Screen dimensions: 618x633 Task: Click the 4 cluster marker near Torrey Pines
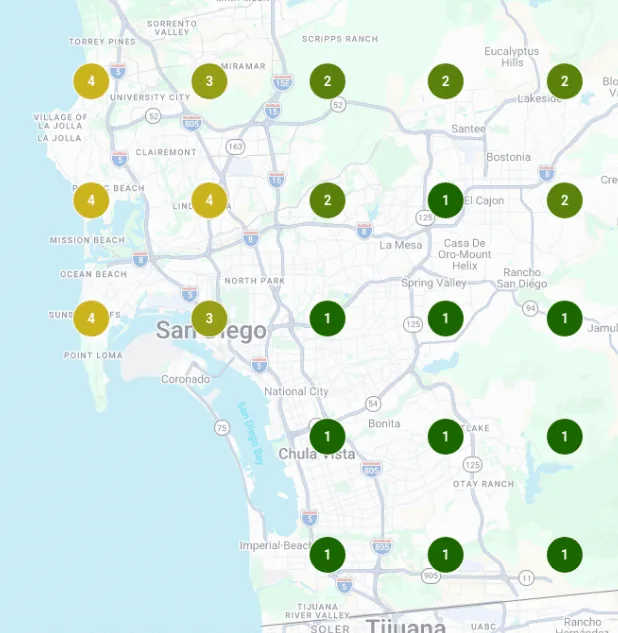click(x=91, y=81)
